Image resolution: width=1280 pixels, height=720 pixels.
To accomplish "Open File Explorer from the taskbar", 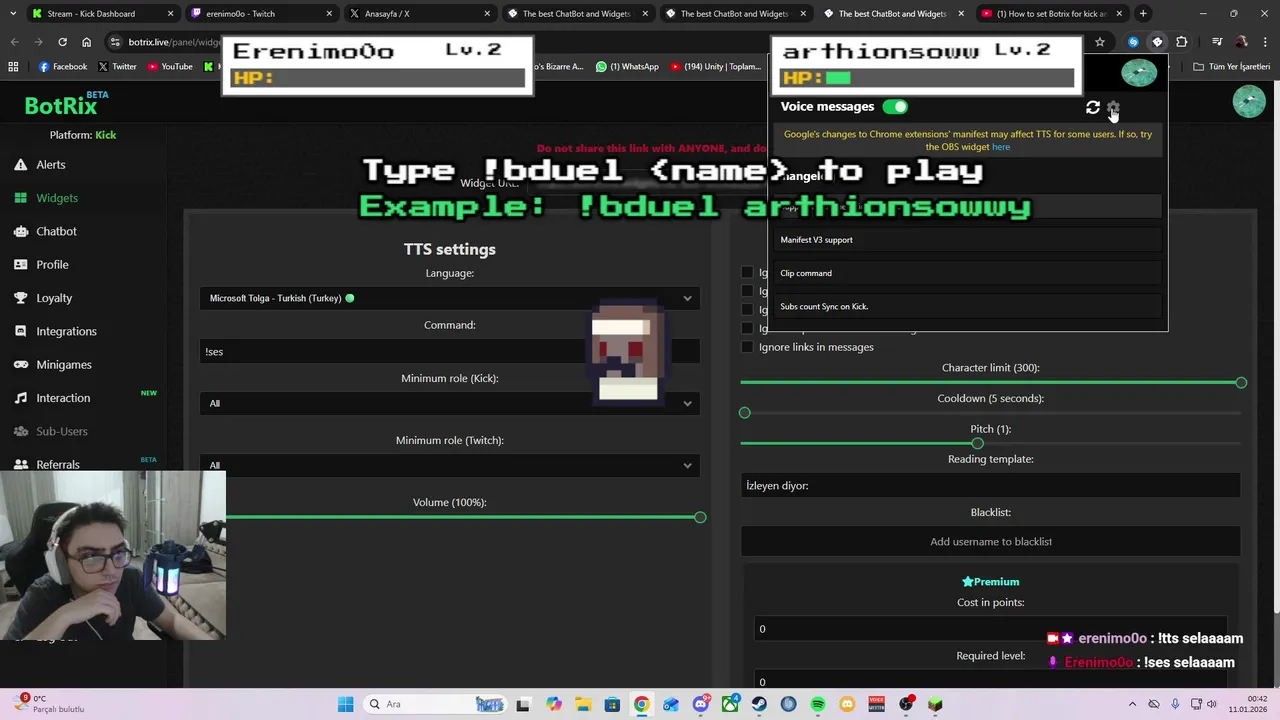I will [583, 704].
